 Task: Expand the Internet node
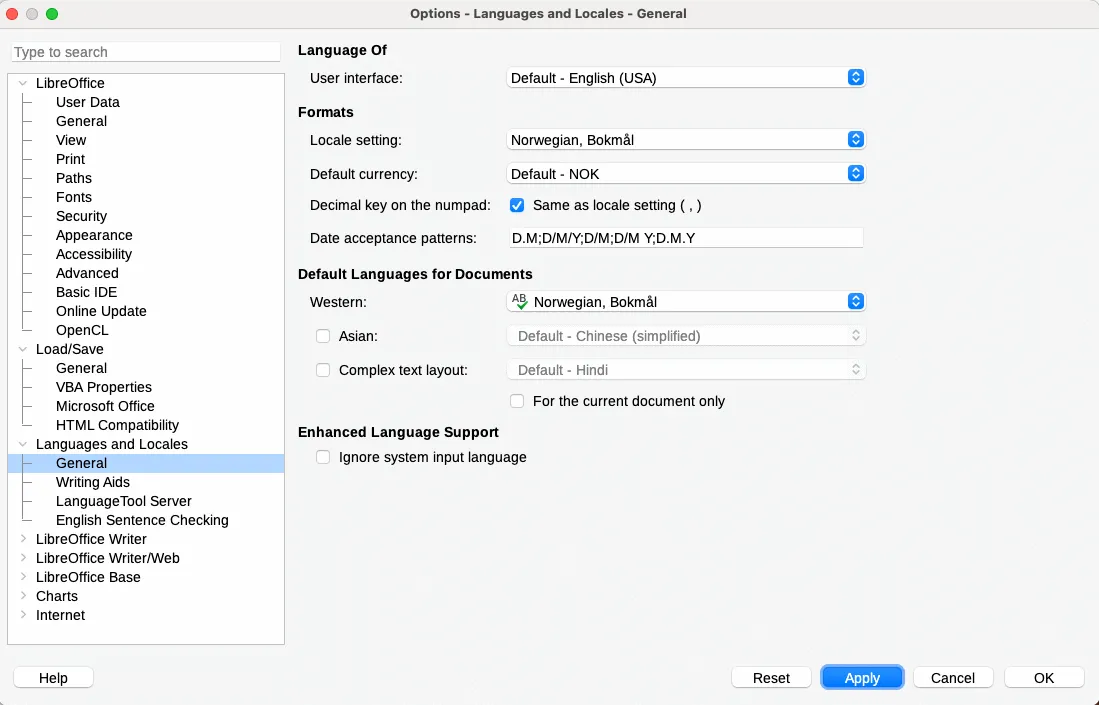point(22,615)
